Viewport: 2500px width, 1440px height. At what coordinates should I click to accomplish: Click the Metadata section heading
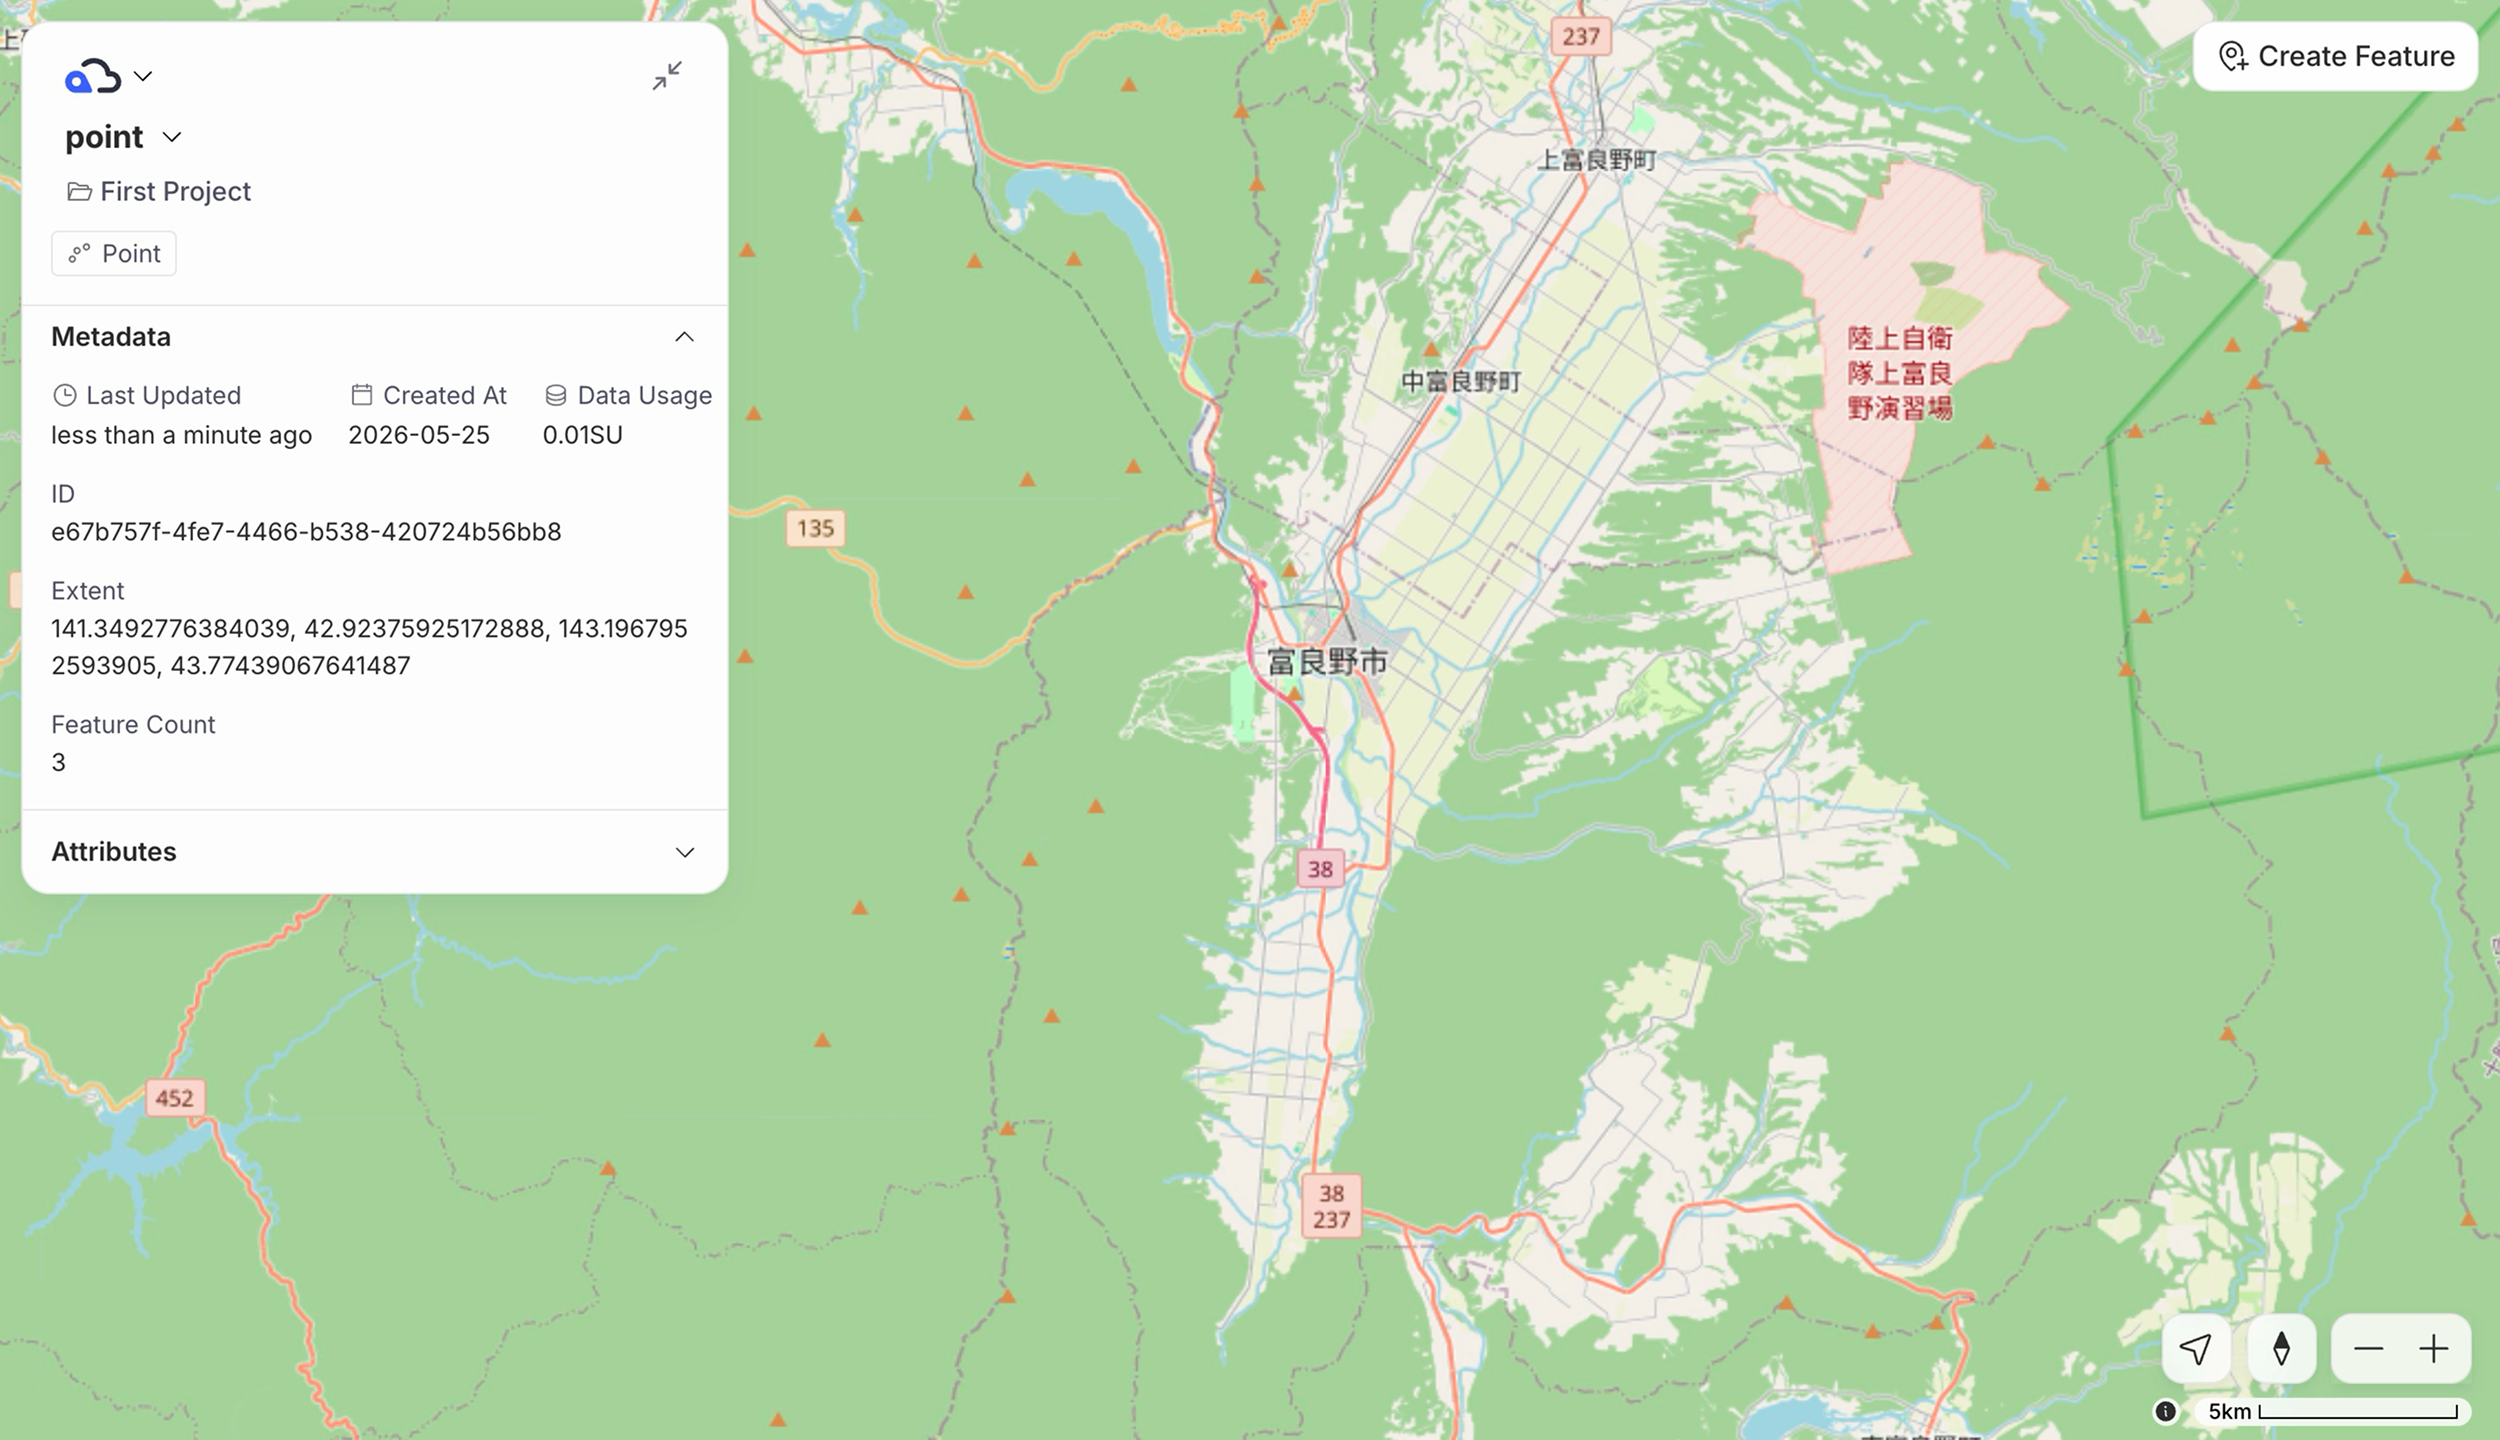(x=111, y=337)
